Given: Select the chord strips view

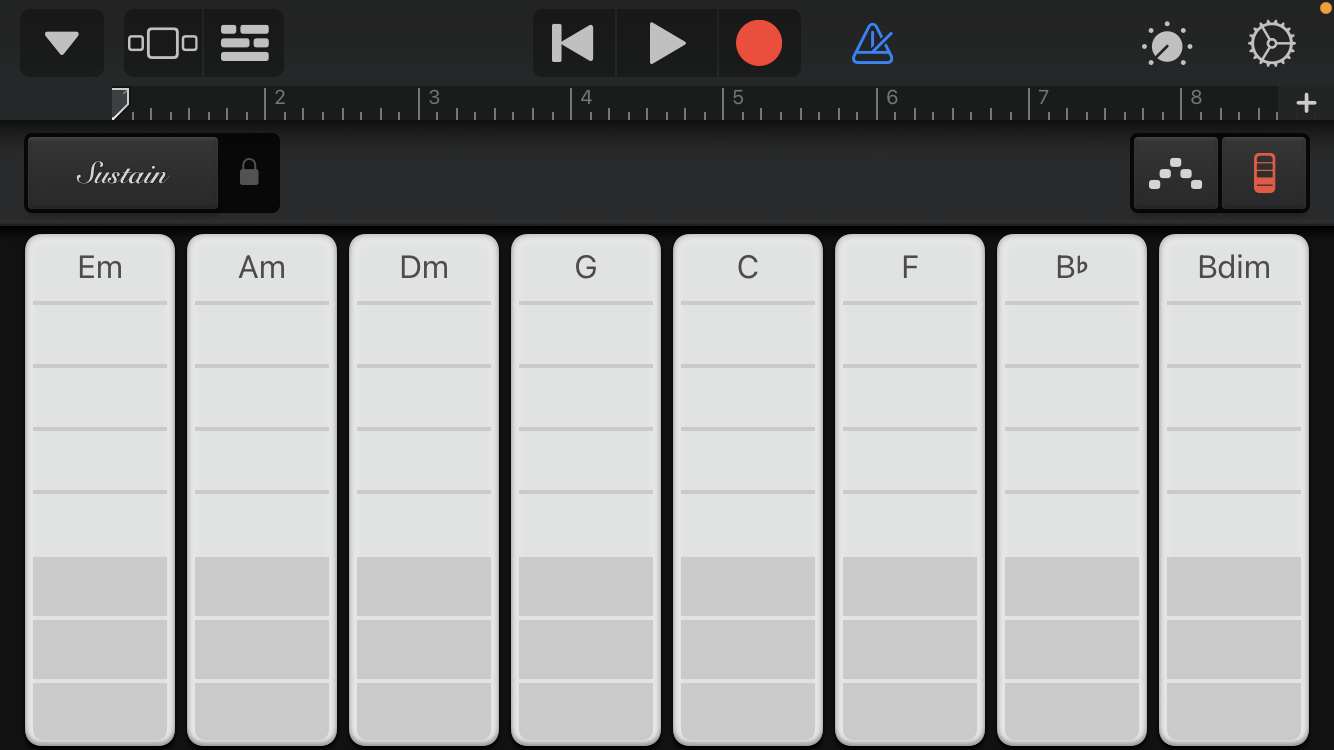Looking at the screenshot, I should point(1264,174).
